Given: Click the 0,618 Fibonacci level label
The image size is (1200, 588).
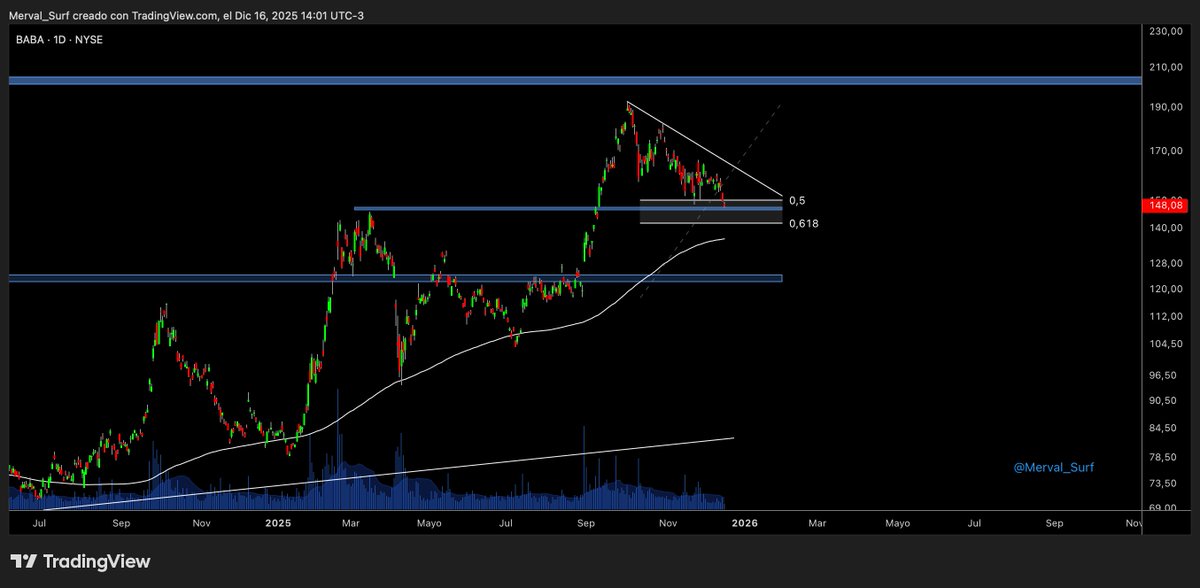Looking at the screenshot, I should tap(803, 223).
